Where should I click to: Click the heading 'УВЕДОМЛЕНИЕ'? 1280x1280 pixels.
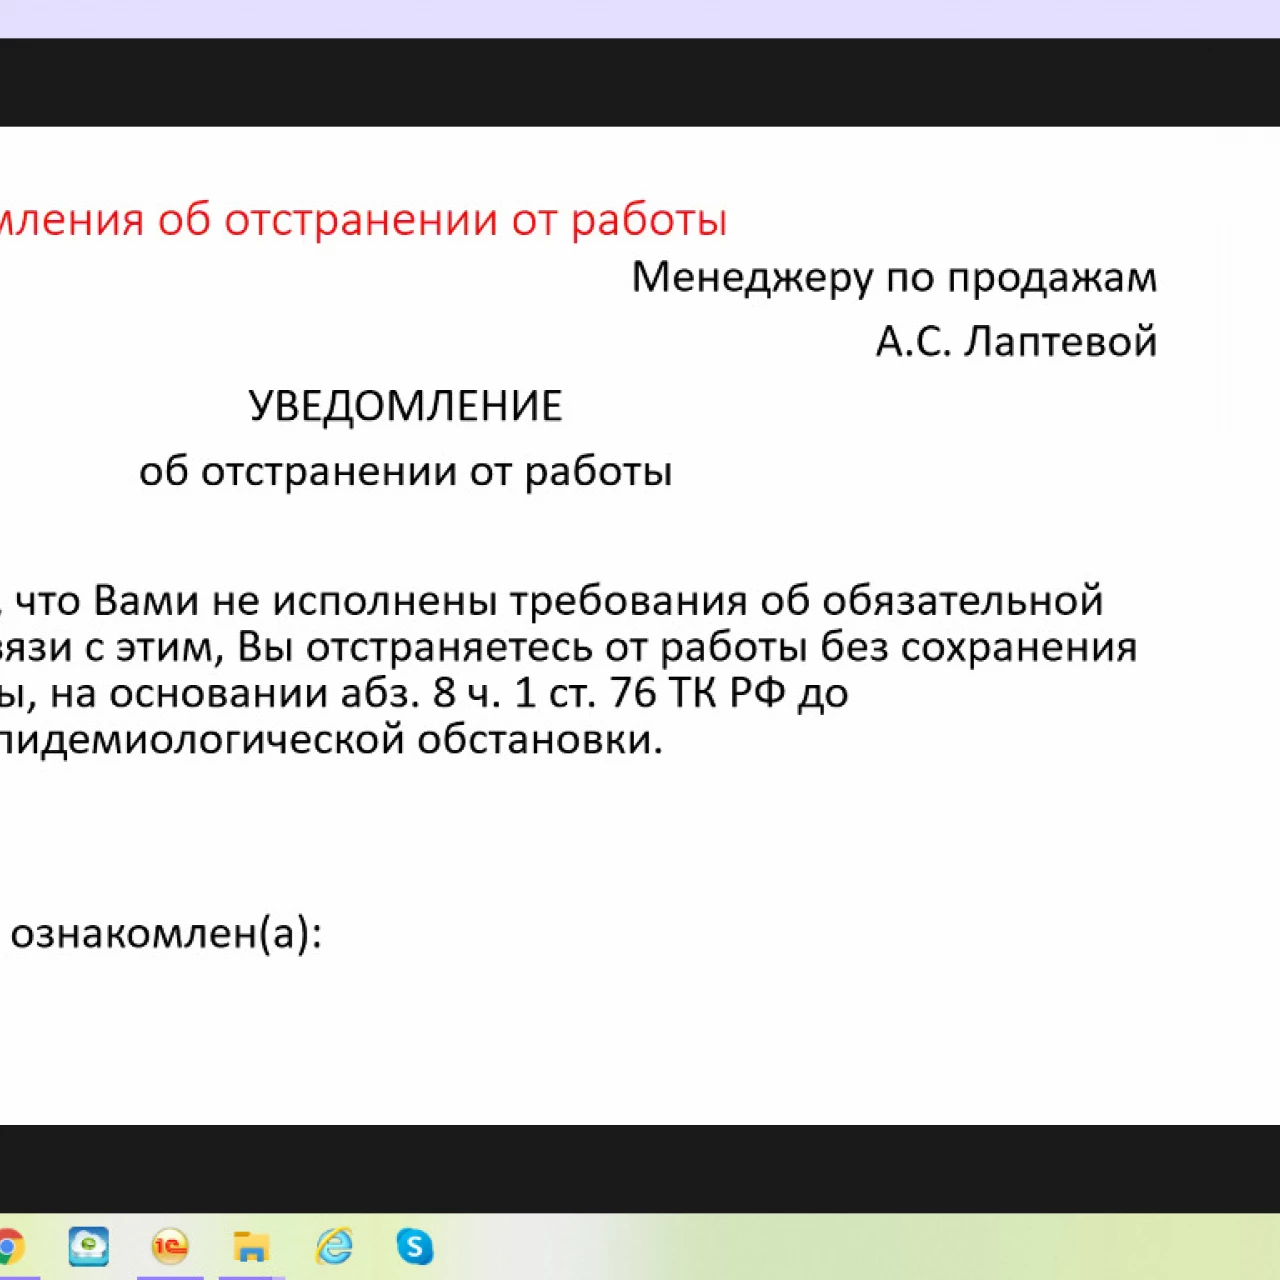click(405, 406)
